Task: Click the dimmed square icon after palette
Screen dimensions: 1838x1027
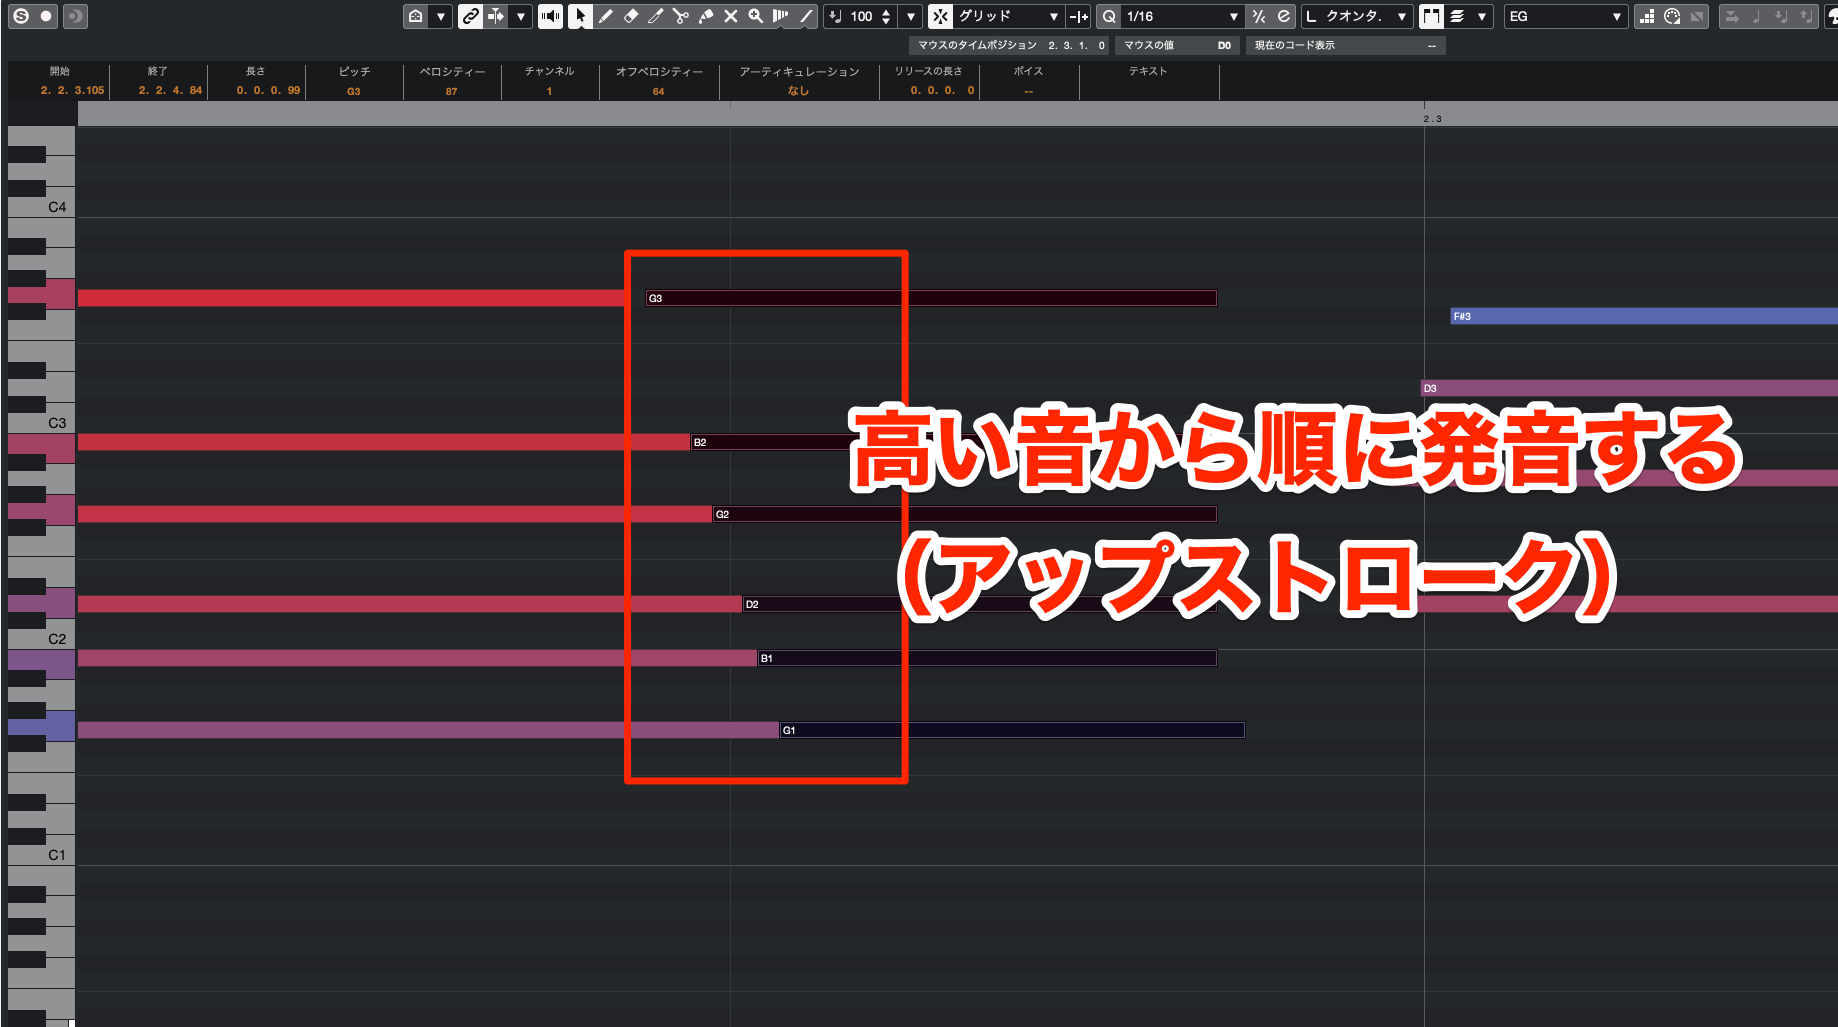Action: (x=1697, y=16)
